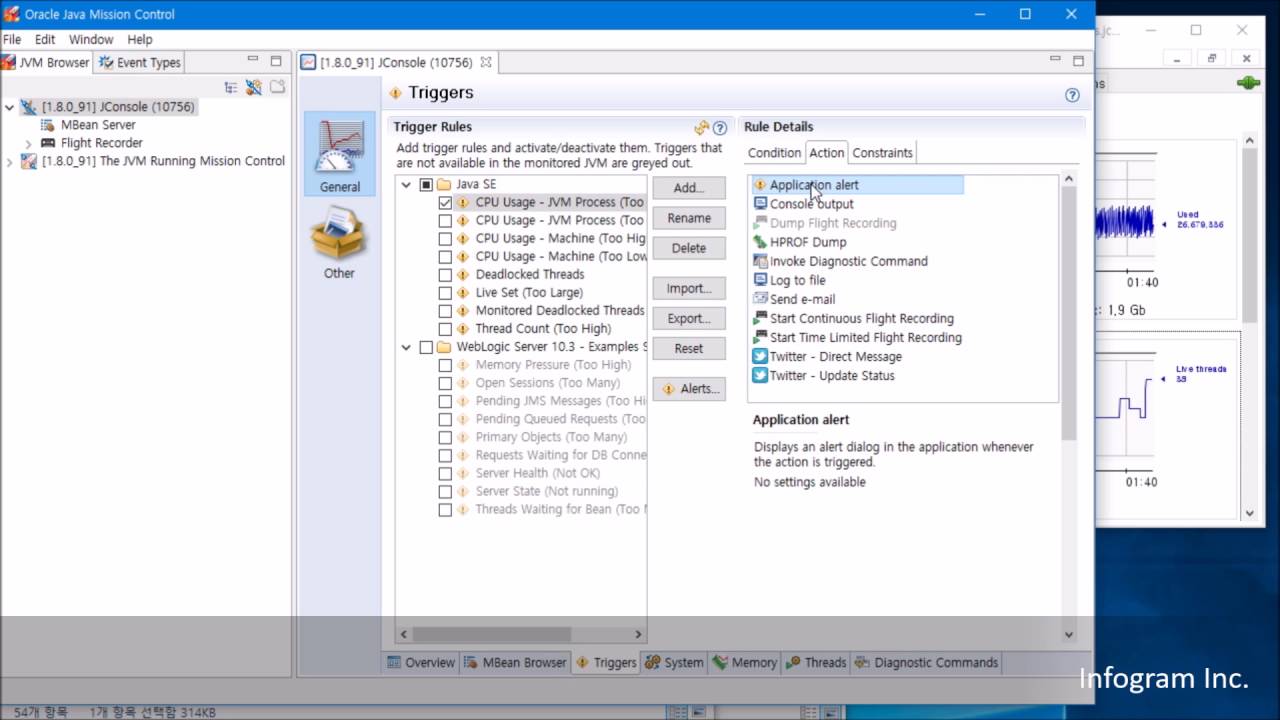The width and height of the screenshot is (1280, 720).
Task: Select the Twitter - Update Status action
Action: [823, 376]
